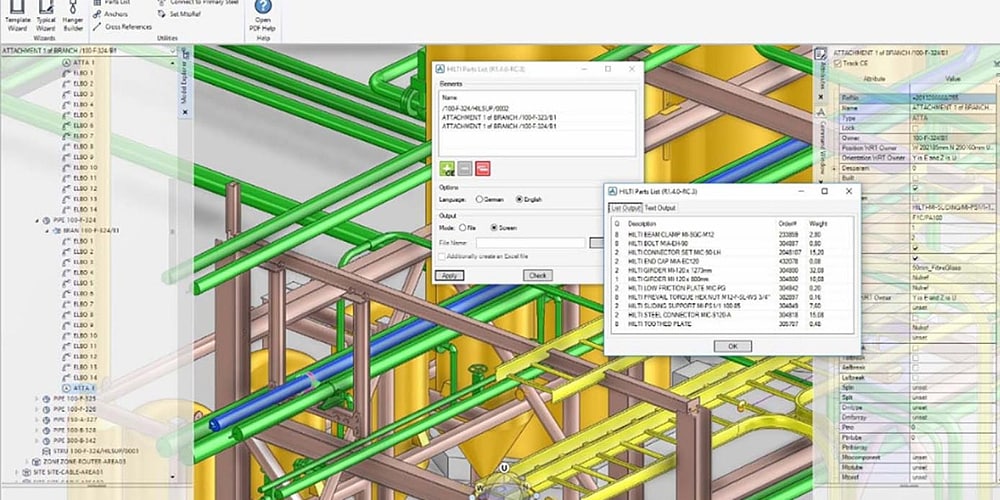Select German language option
The width and height of the screenshot is (1000, 500).
(479, 200)
